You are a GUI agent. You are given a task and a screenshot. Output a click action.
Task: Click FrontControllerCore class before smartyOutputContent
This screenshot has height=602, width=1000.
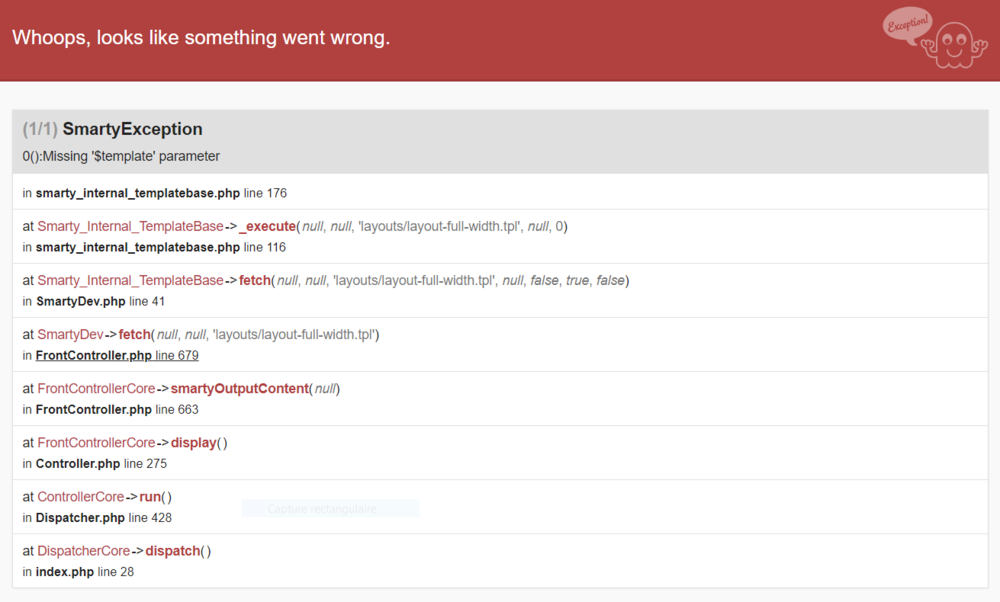(x=96, y=388)
